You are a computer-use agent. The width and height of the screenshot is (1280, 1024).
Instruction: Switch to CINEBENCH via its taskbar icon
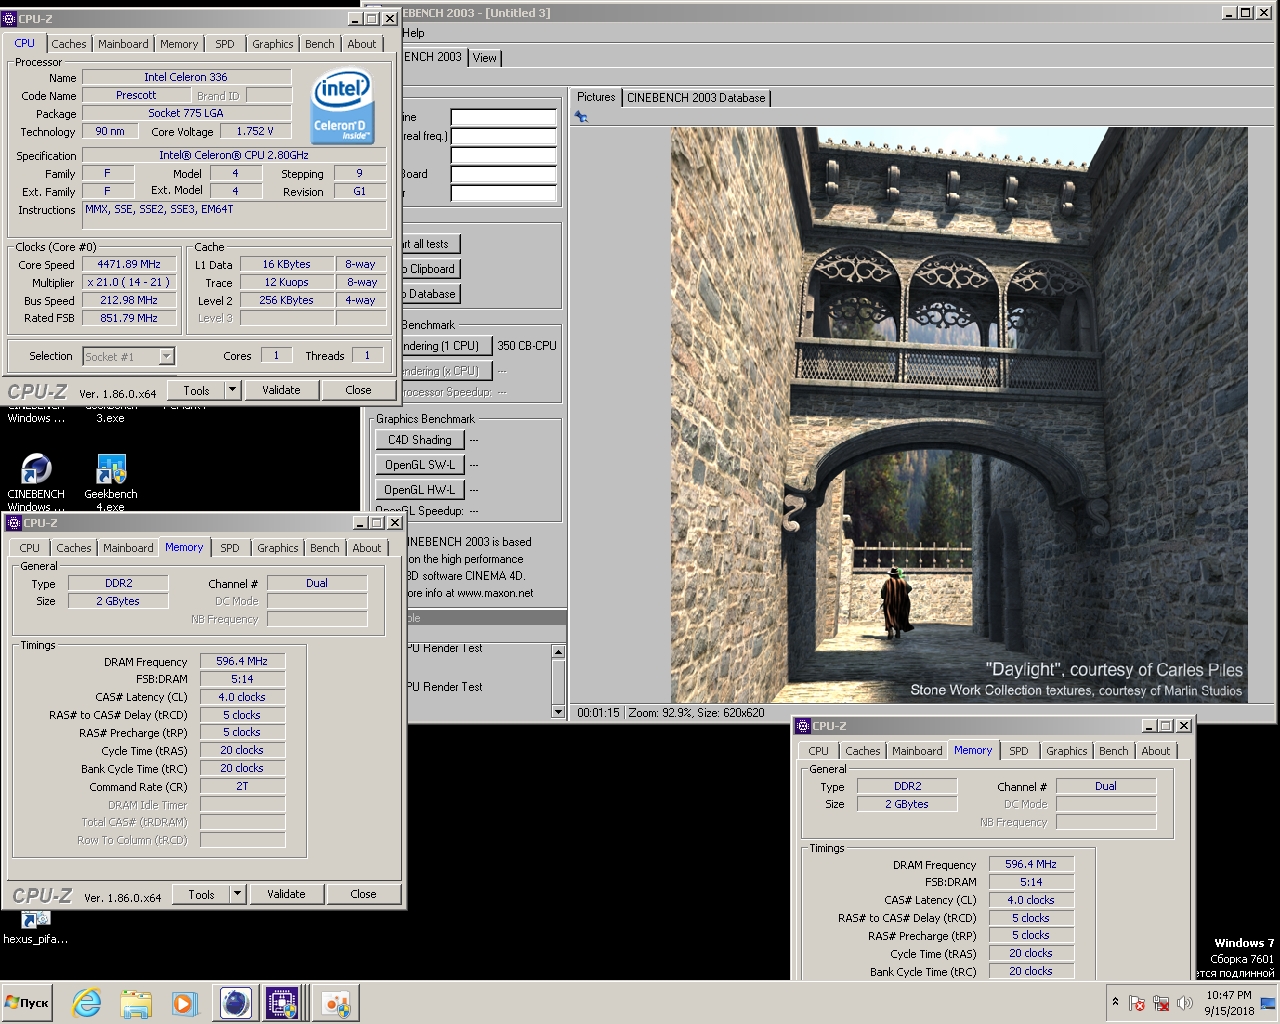235,1003
